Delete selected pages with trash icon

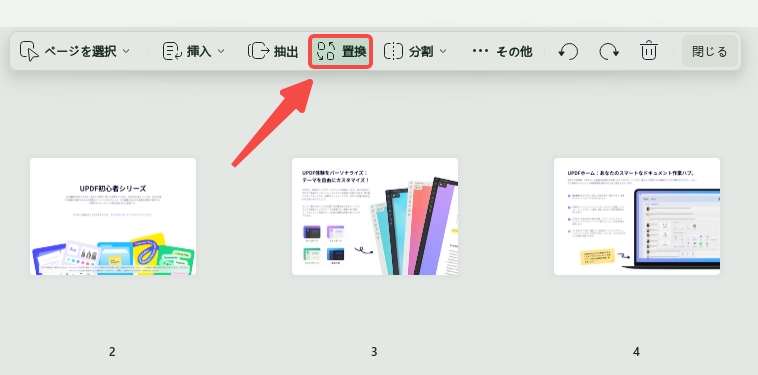click(649, 51)
